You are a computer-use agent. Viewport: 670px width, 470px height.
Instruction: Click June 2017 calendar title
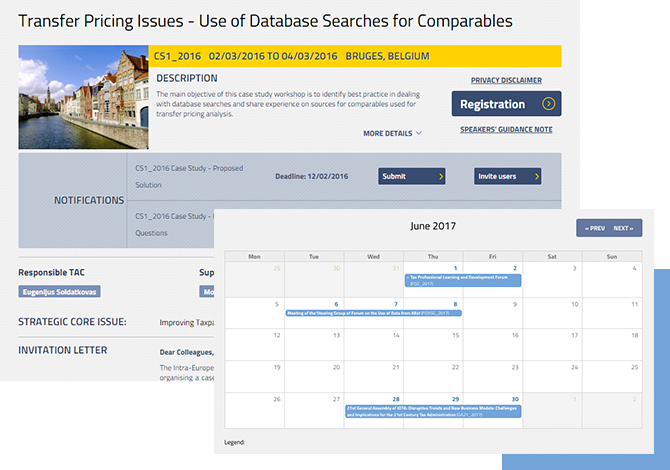433,226
